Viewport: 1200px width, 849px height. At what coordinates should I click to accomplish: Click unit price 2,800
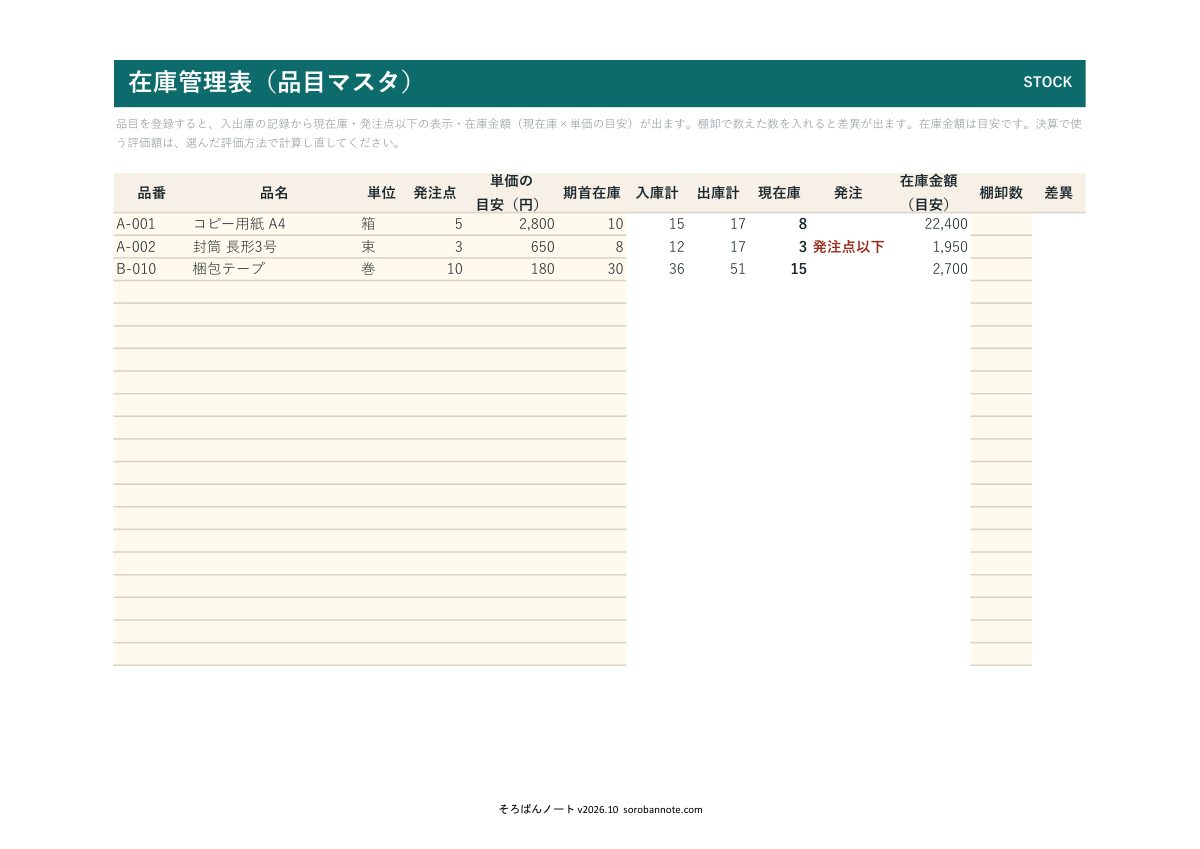pos(536,224)
